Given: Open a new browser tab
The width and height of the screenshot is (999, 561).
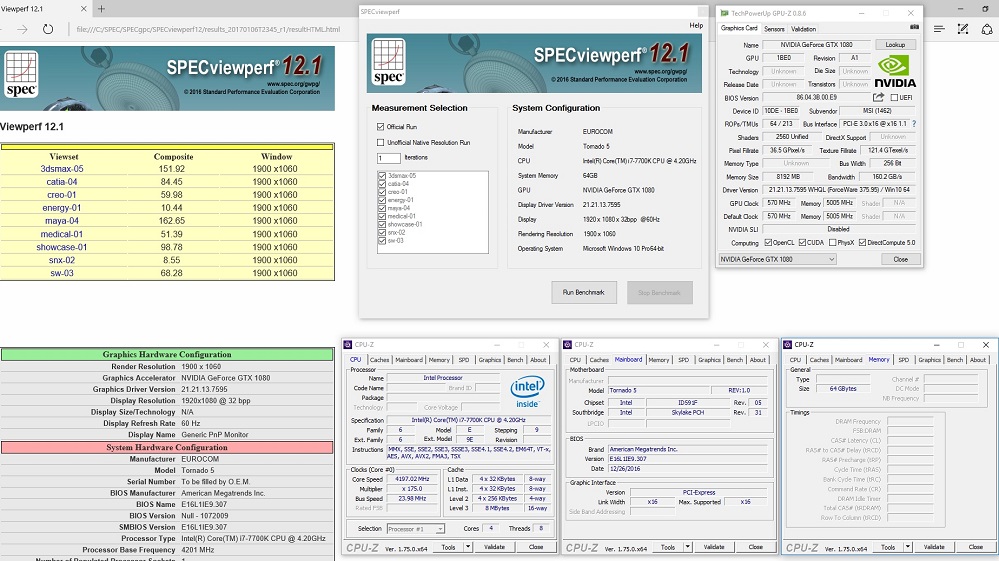Looking at the screenshot, I should [101, 8].
